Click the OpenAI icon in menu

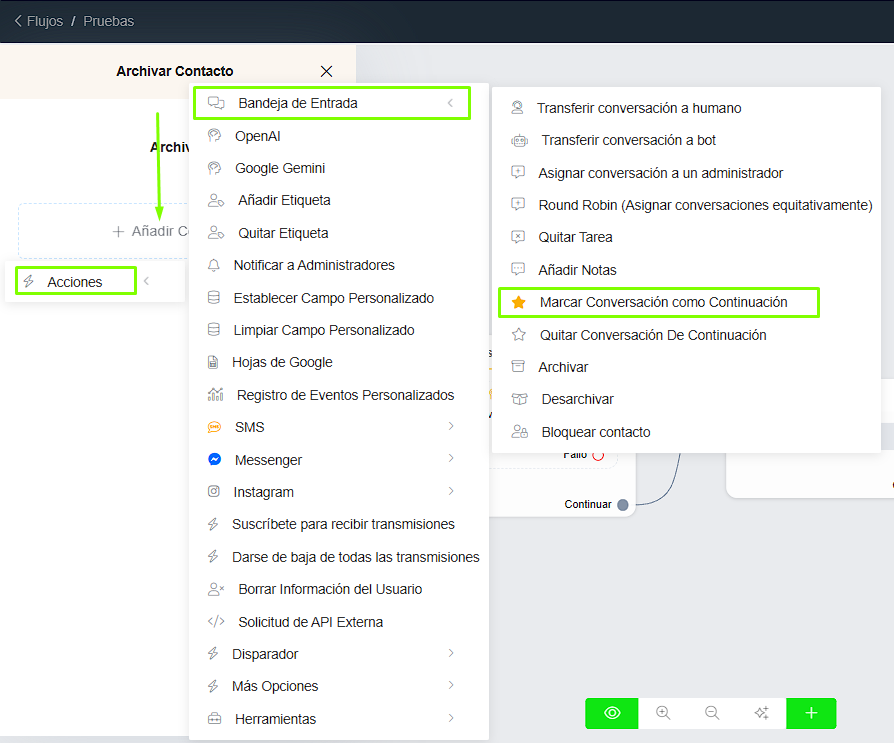click(x=214, y=136)
